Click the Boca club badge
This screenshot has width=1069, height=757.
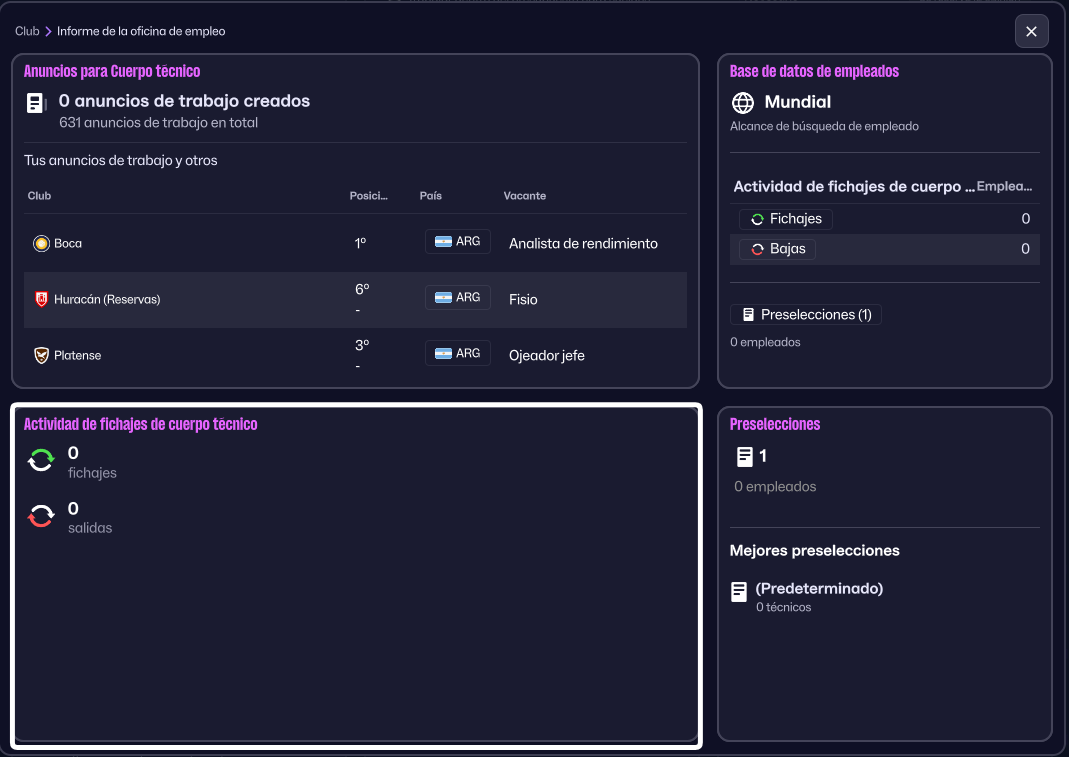click(42, 243)
